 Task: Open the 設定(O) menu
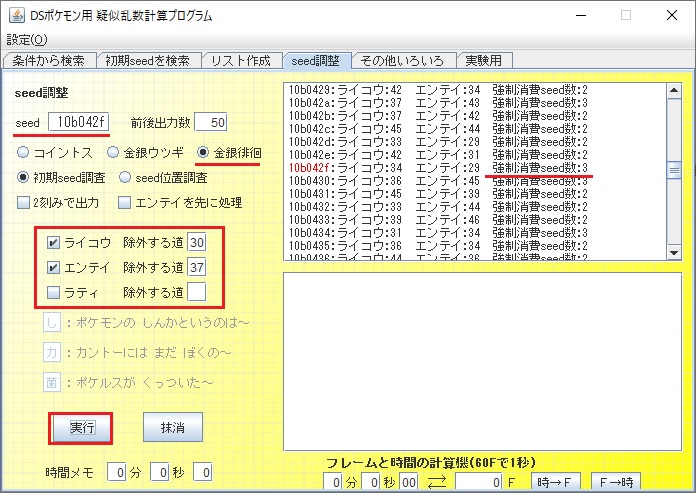(x=27, y=40)
